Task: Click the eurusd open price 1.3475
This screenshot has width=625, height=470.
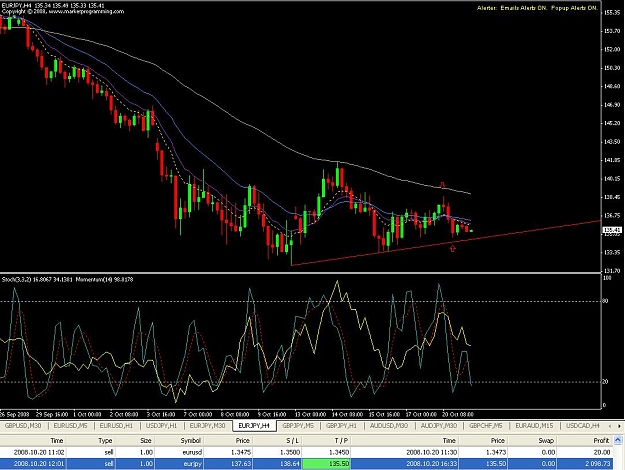Action: coord(241,452)
